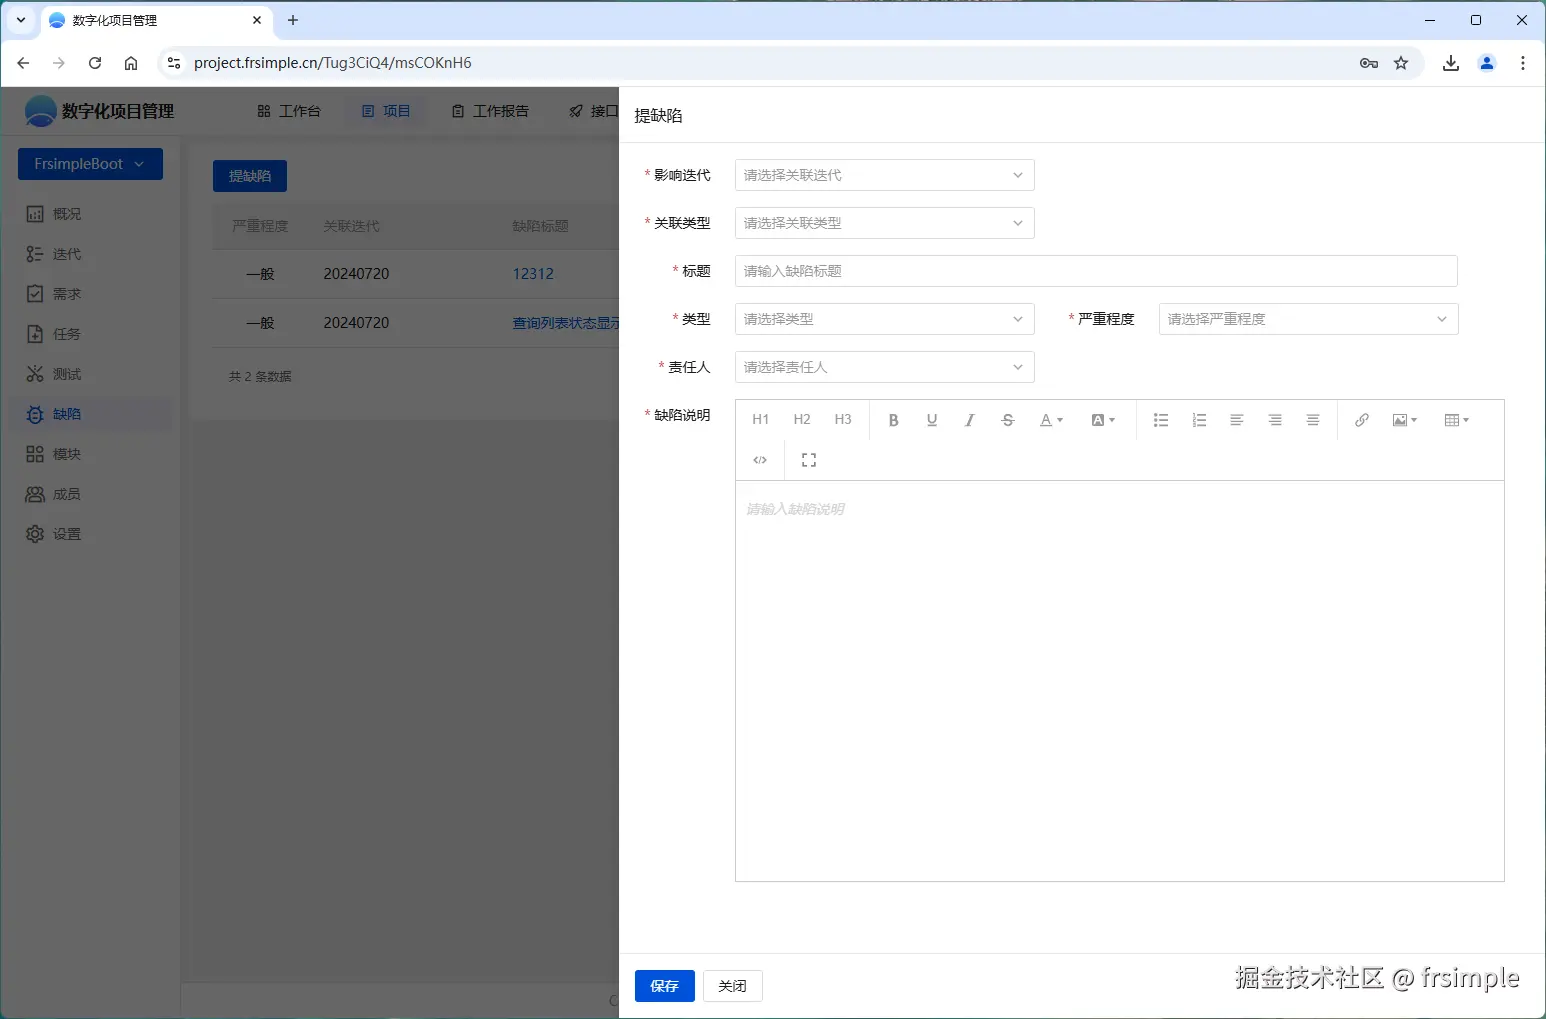The height and width of the screenshot is (1019, 1546).
Task: Open the text color picker in editor
Action: click(1047, 419)
